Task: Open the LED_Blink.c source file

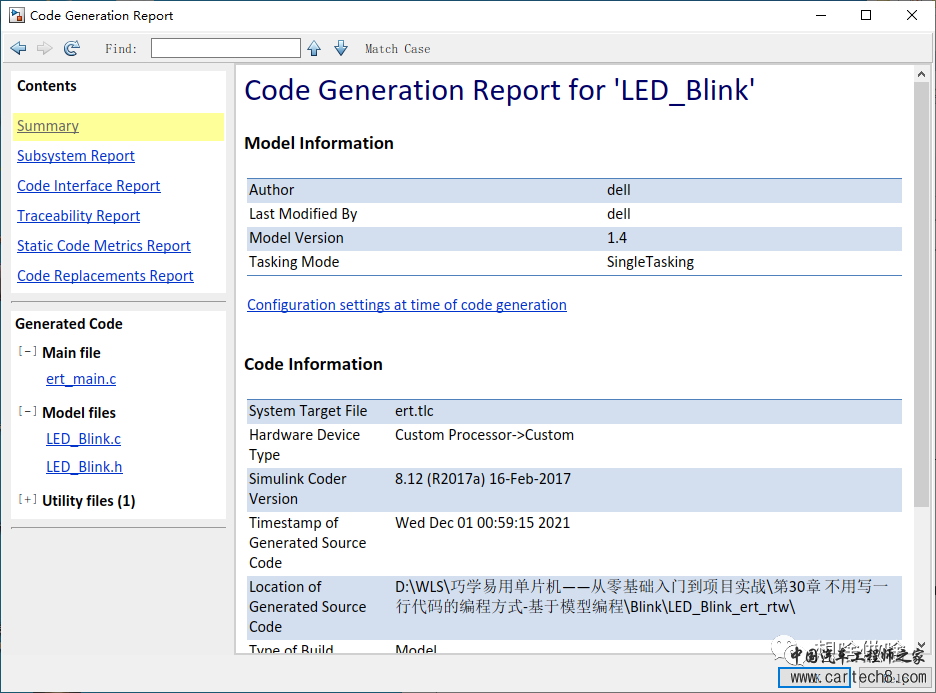Action: point(84,439)
